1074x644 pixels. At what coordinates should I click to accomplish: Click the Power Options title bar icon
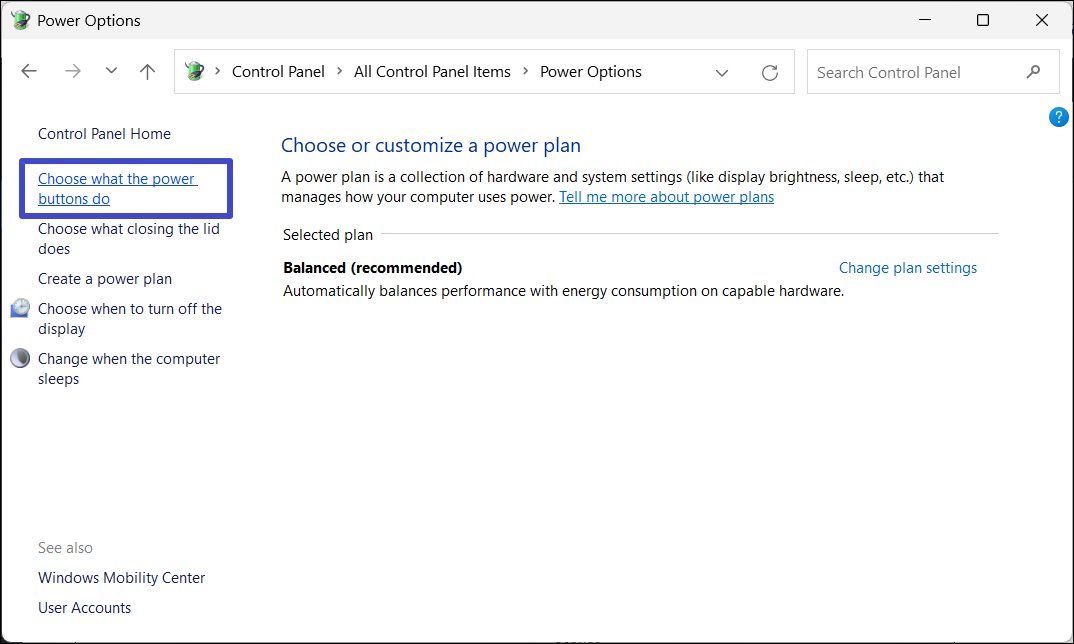click(21, 20)
